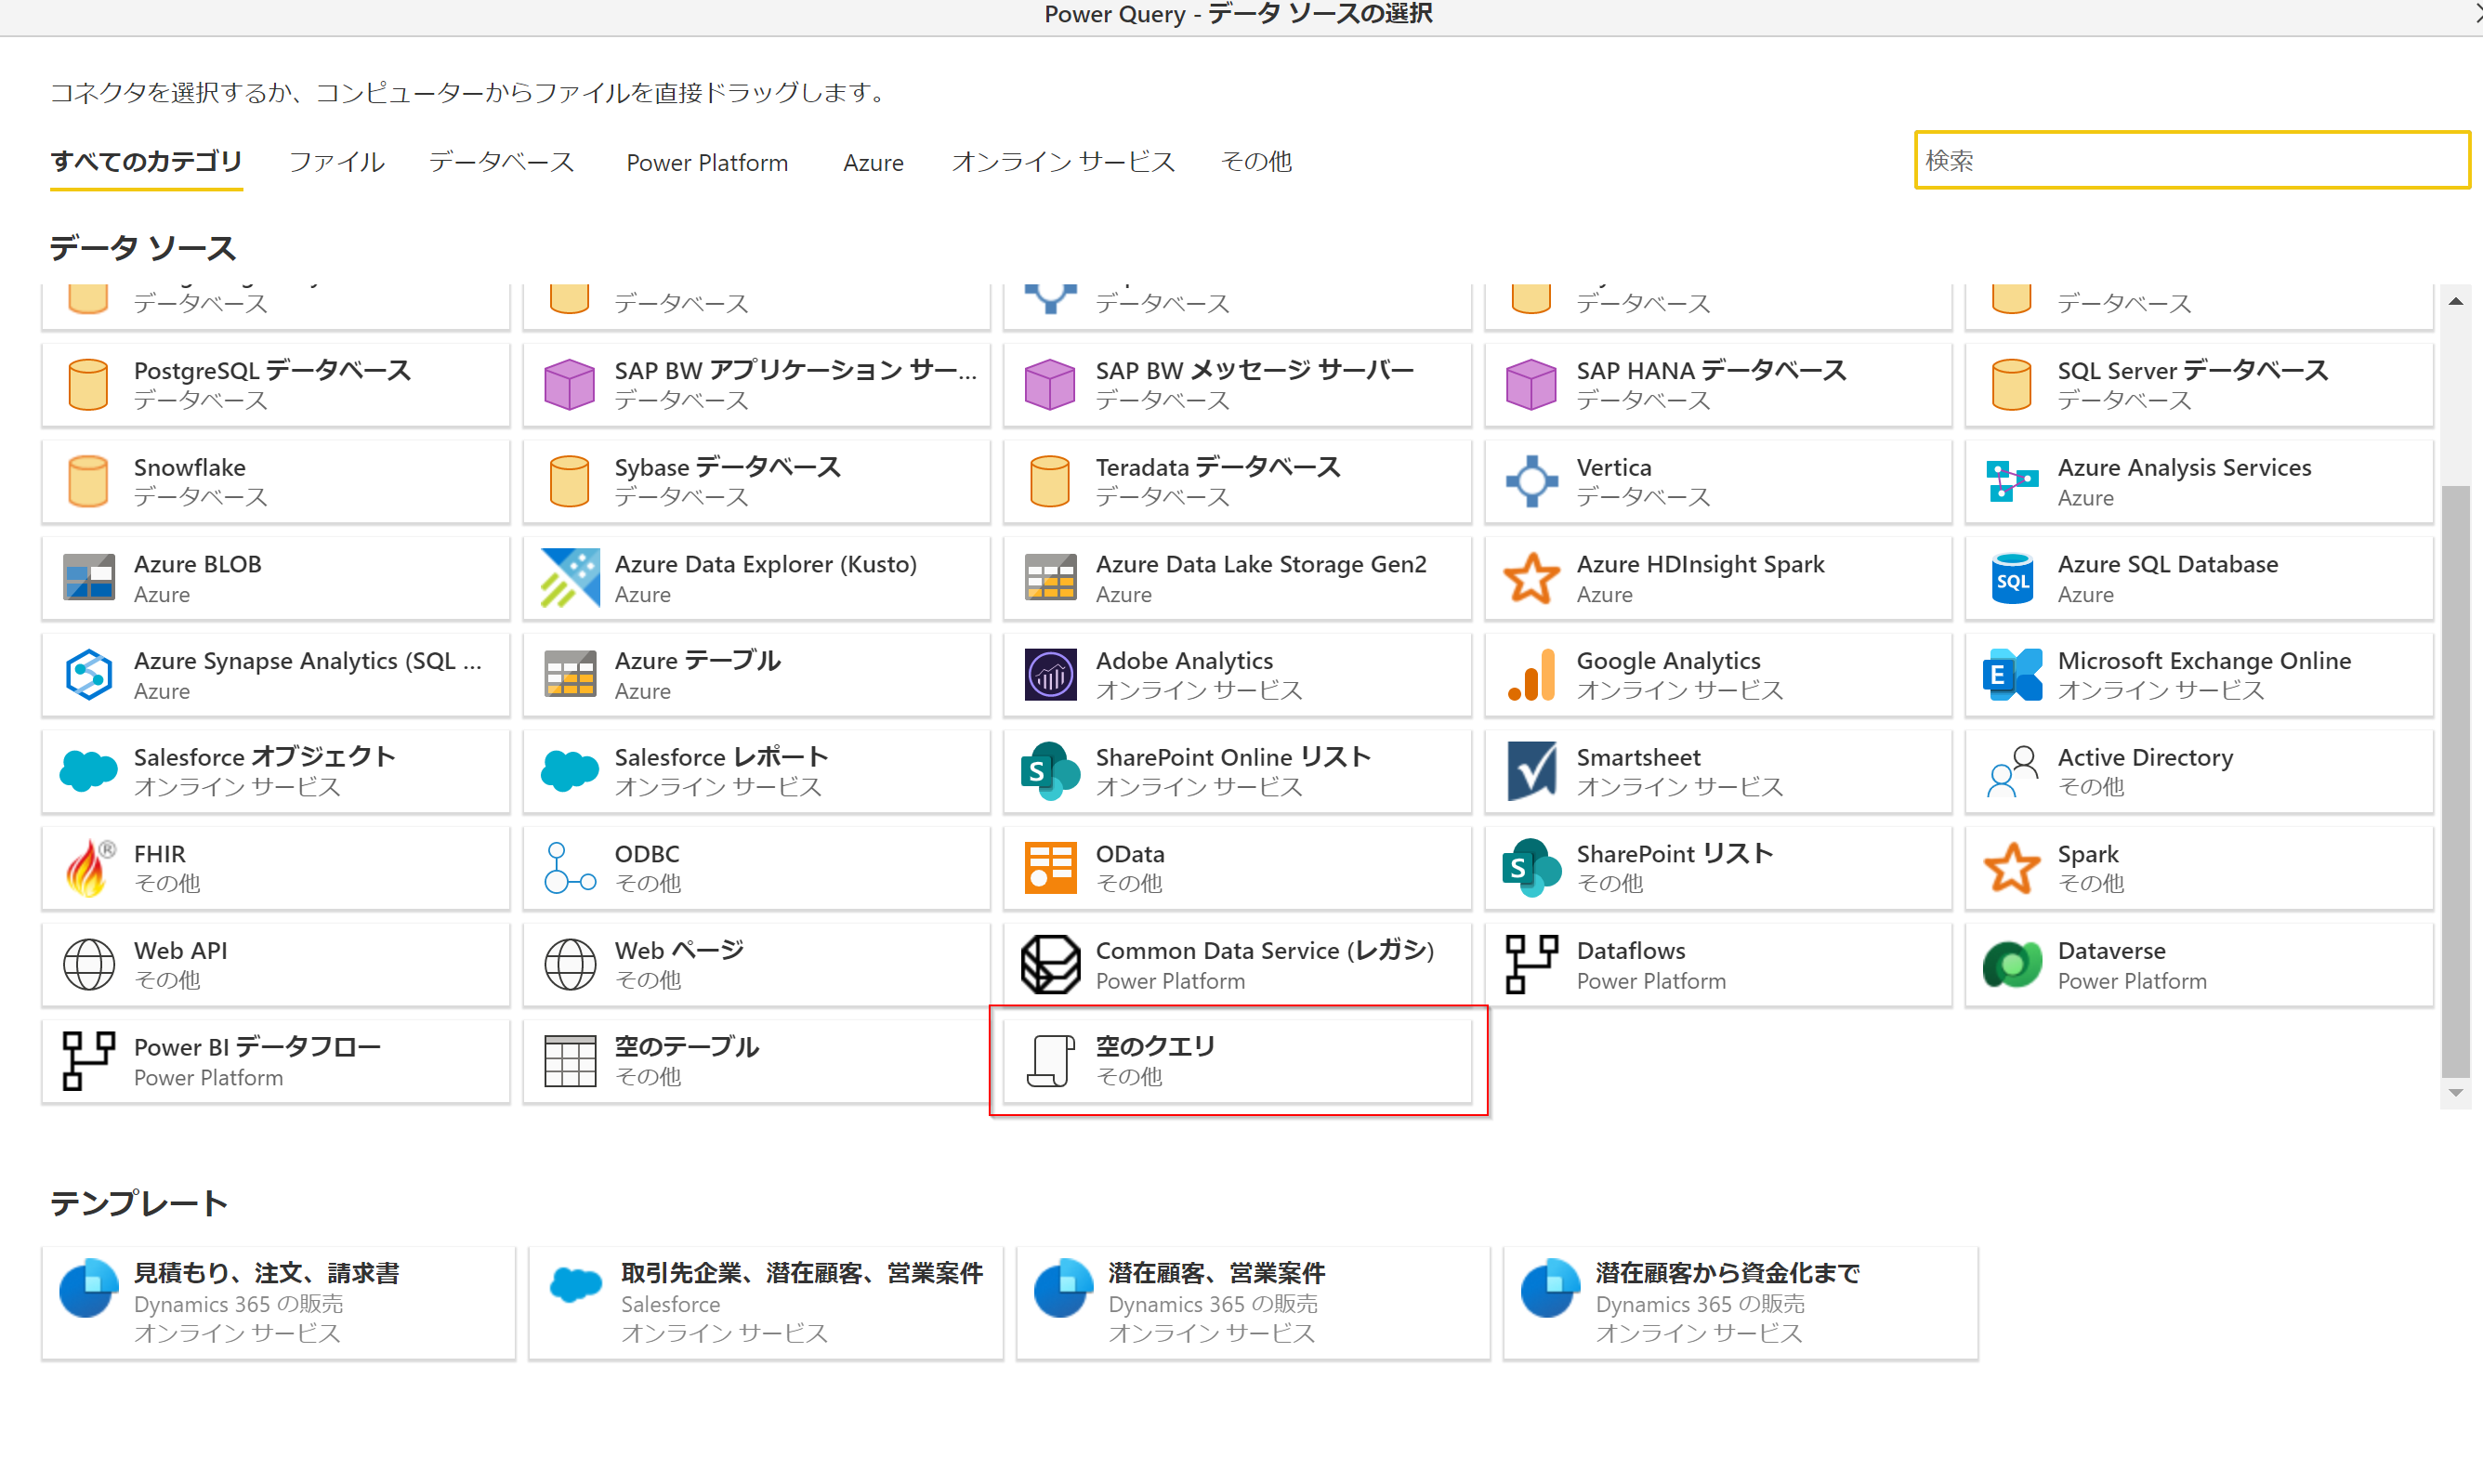Choose the Adobe Analytics icon
Screen dimensions: 2483x1484
[x=1049, y=675]
